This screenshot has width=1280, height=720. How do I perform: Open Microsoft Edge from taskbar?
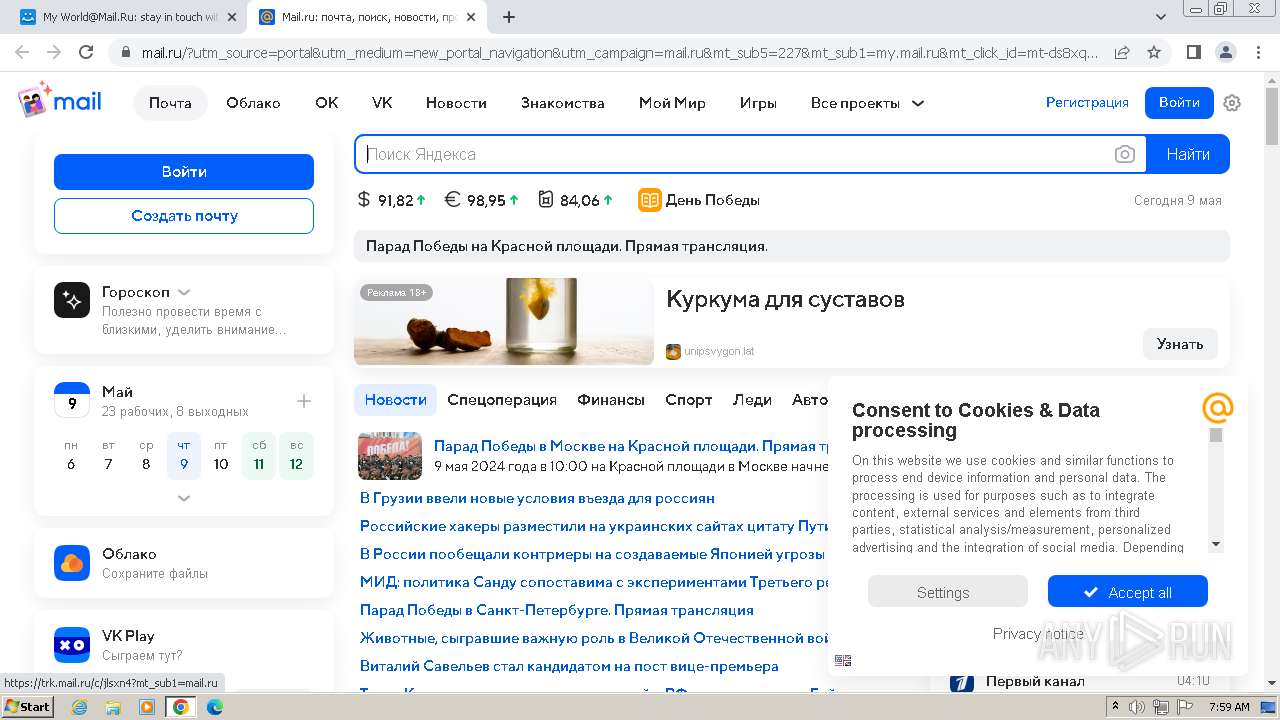point(215,707)
